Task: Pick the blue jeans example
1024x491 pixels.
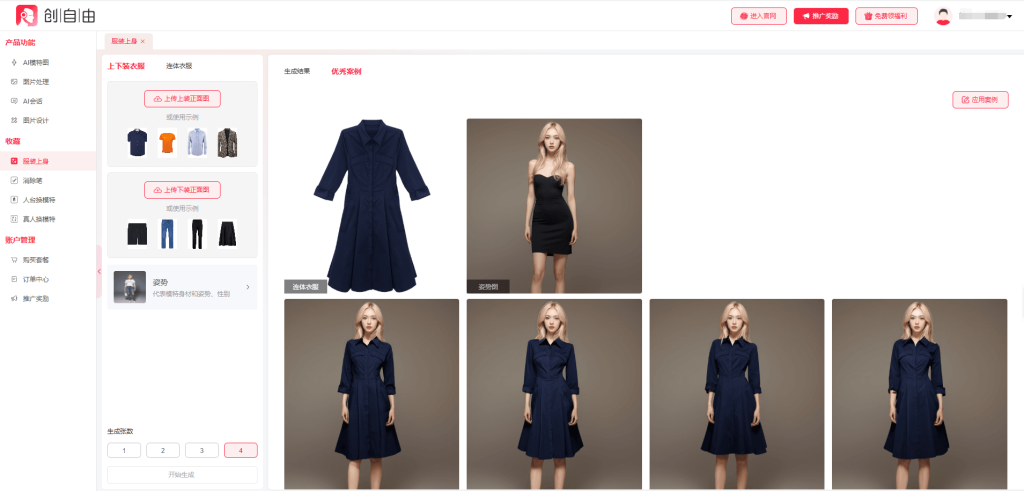Action: pyautogui.click(x=167, y=234)
